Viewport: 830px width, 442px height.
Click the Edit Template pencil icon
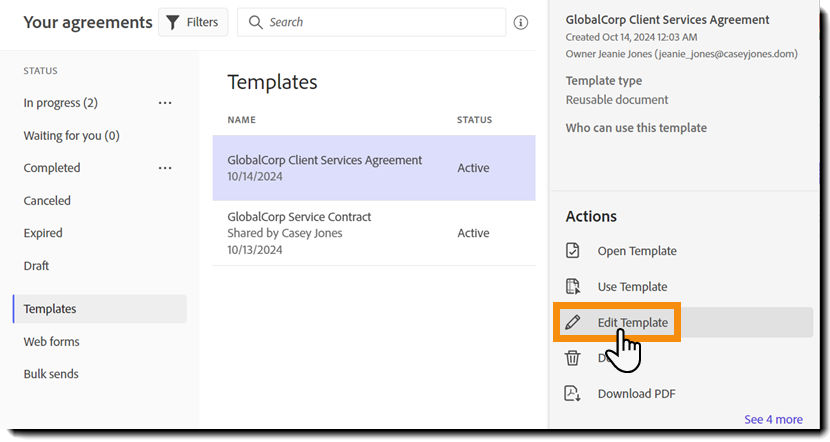[x=573, y=322]
